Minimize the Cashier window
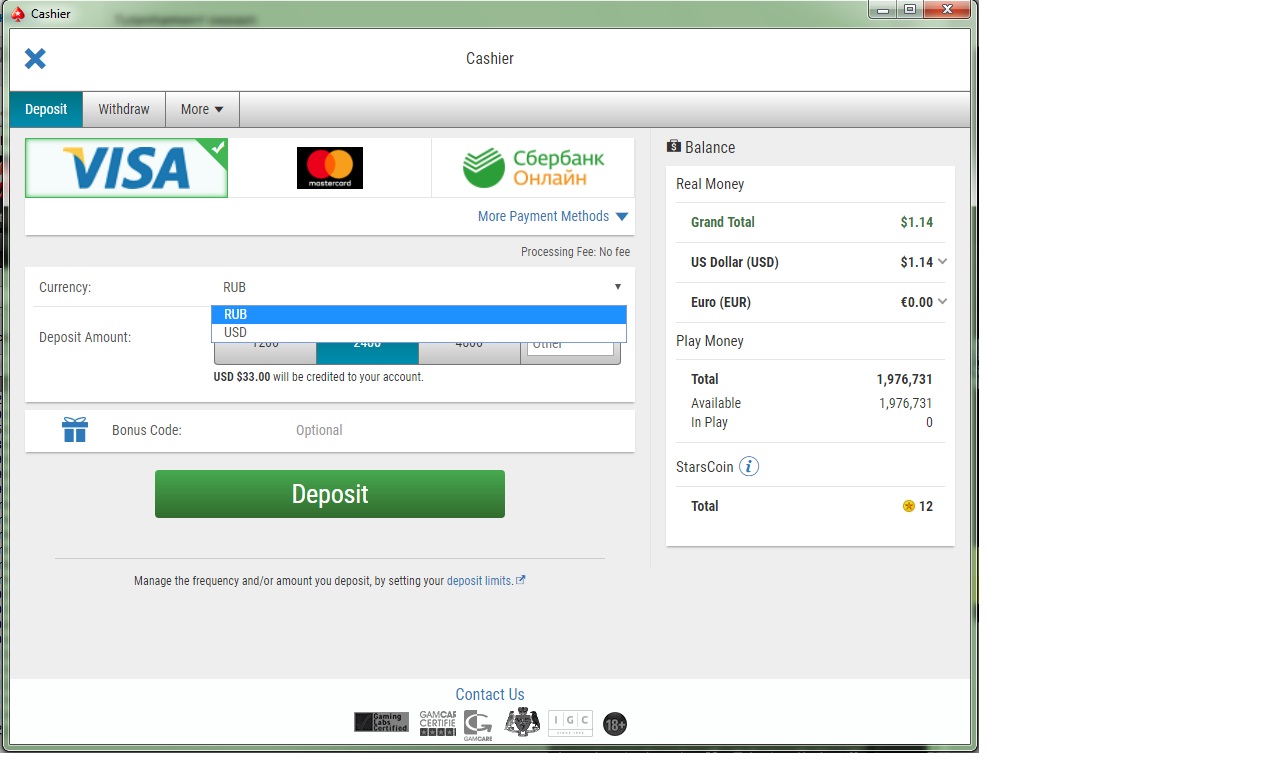Screen dimensions: 1274x768 (882, 10)
